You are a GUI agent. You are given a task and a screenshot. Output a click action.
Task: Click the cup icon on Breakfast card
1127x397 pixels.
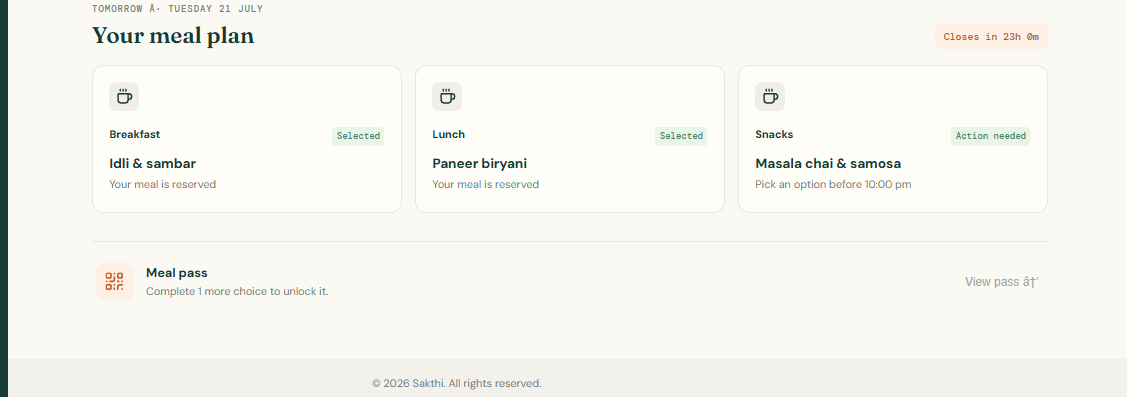124,96
